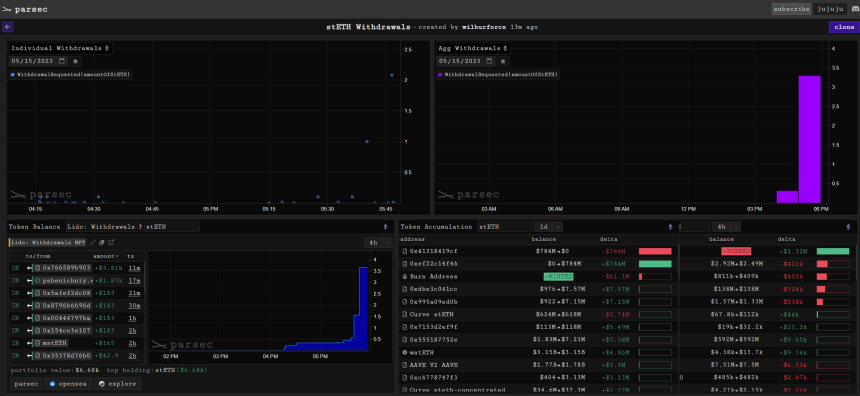Click the Ethereum icon on Token Accumulation panel
This screenshot has height=396, width=860.
pyautogui.click(x=670, y=227)
